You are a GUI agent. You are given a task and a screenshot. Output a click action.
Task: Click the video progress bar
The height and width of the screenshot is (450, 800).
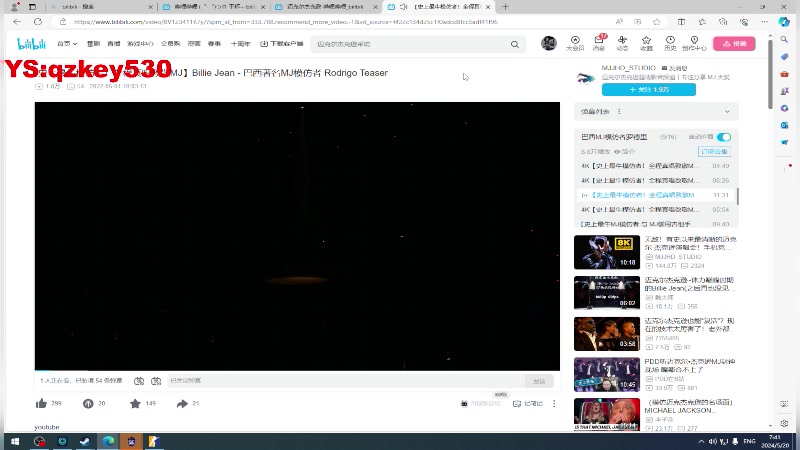(297, 370)
